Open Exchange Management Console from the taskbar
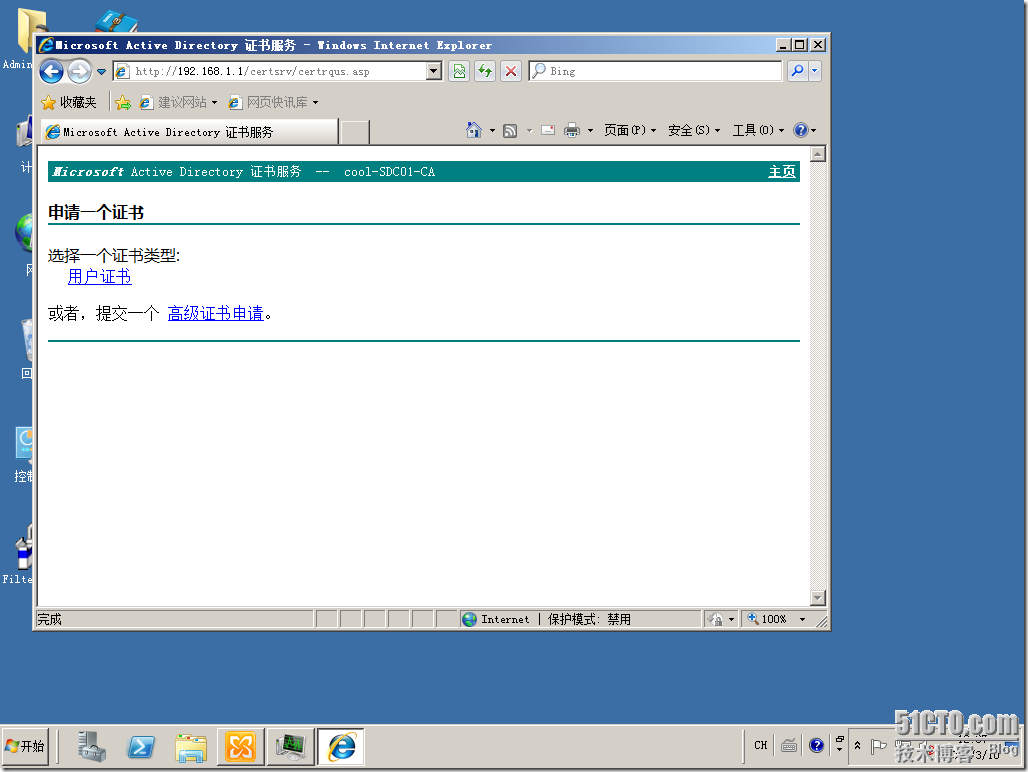The image size is (1028, 772). pos(241,746)
